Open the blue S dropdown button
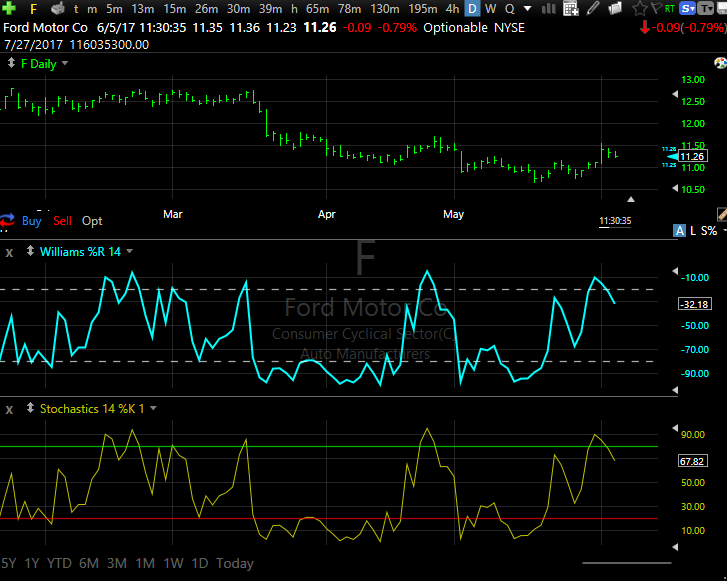The height and width of the screenshot is (581, 727). click(x=687, y=8)
